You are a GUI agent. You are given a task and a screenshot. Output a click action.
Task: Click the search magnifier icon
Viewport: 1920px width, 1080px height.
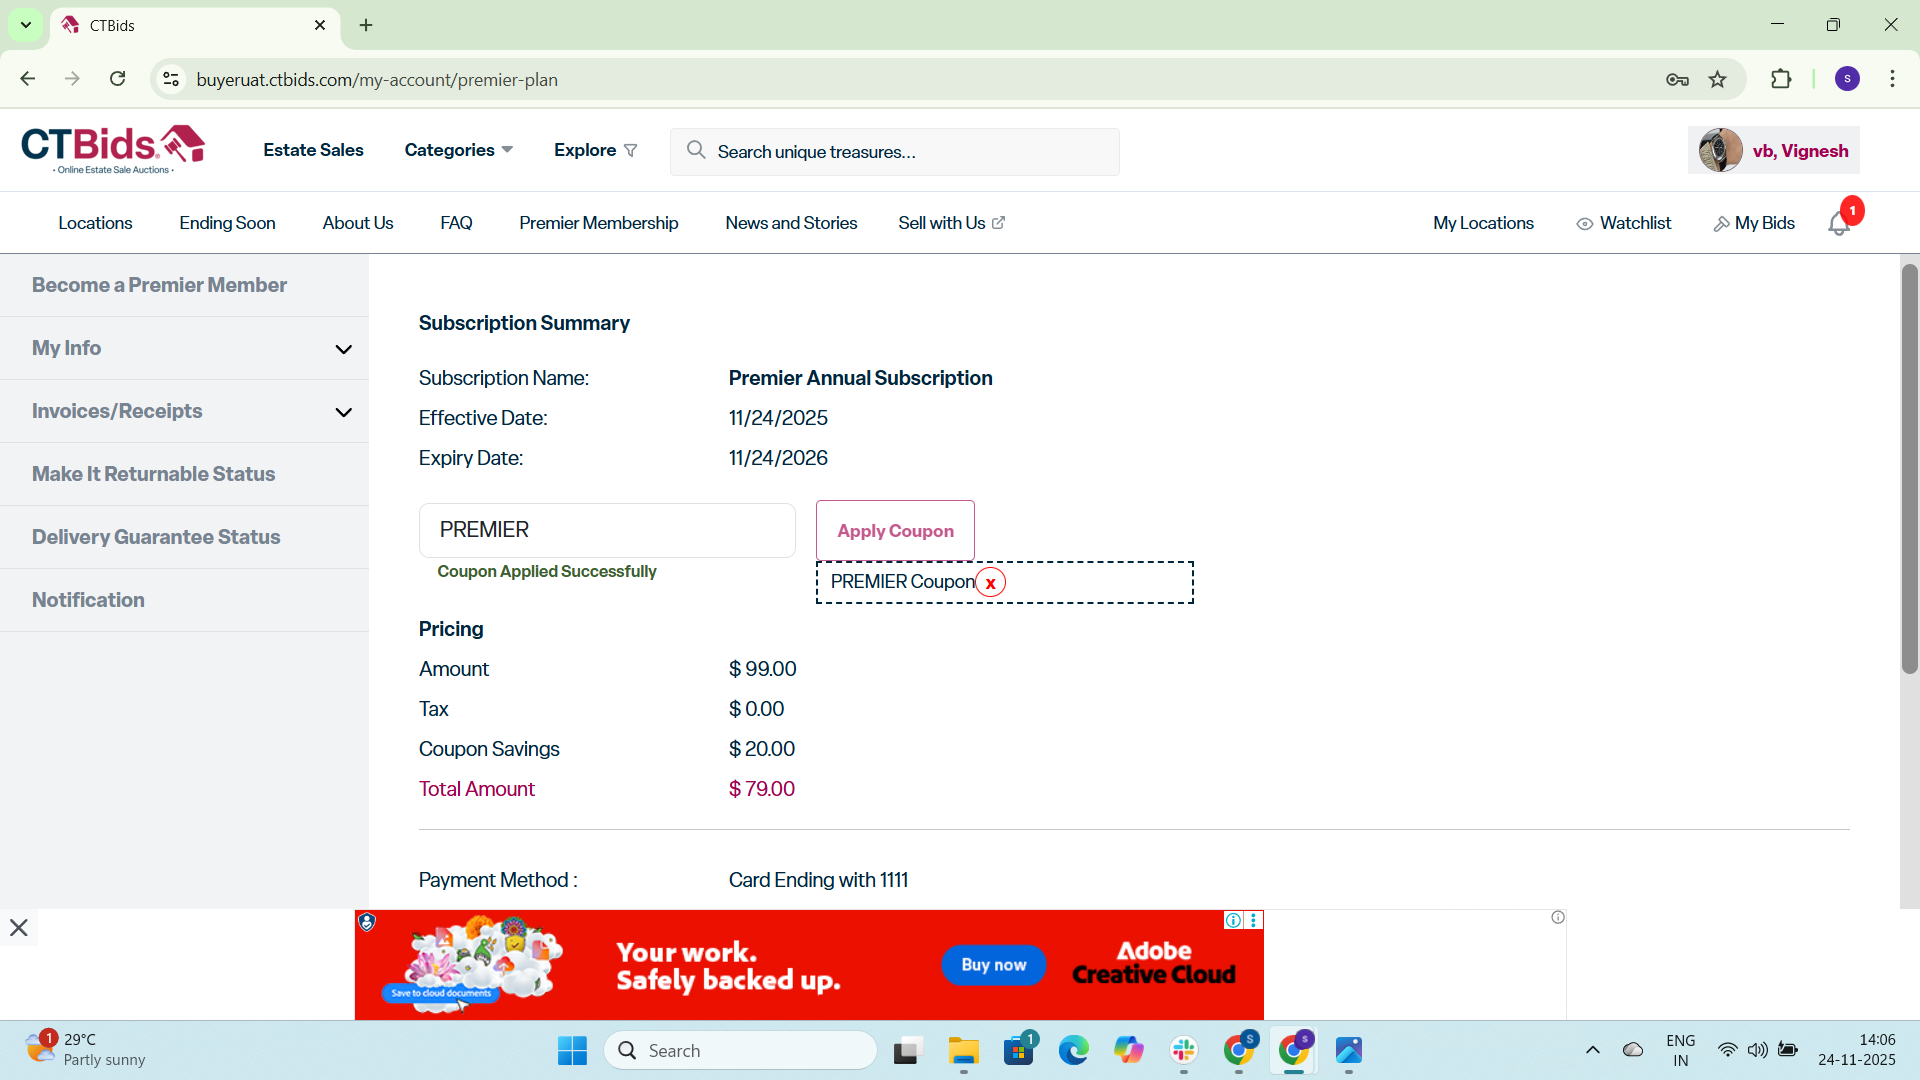[696, 151]
